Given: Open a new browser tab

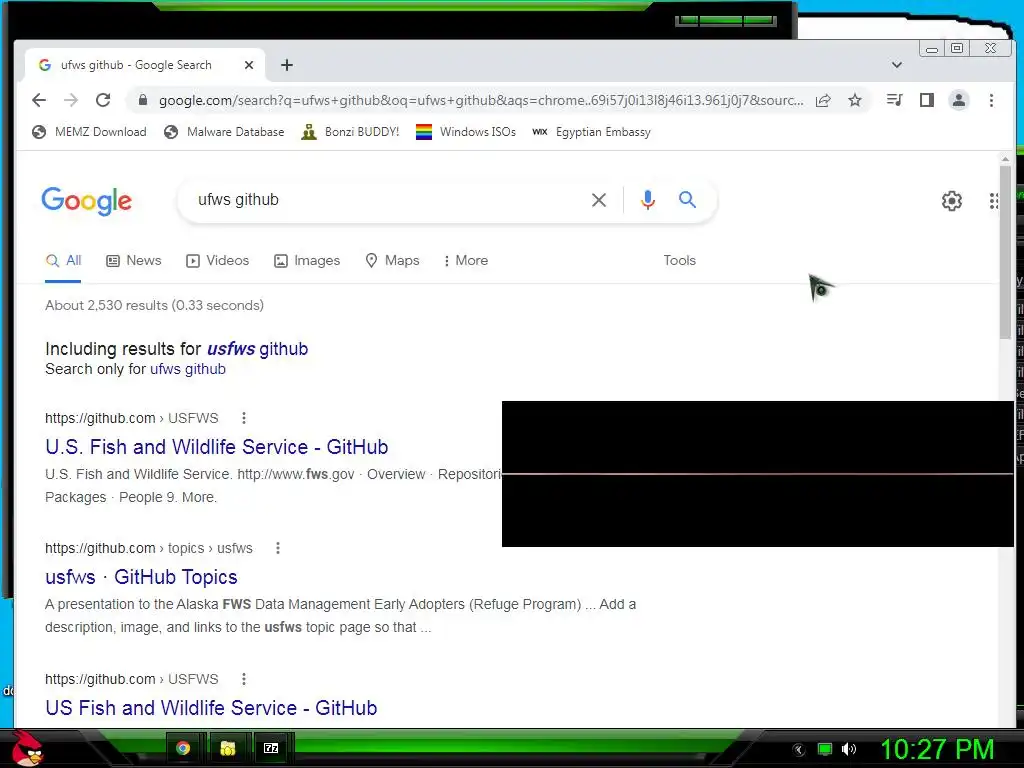Looking at the screenshot, I should [x=287, y=65].
